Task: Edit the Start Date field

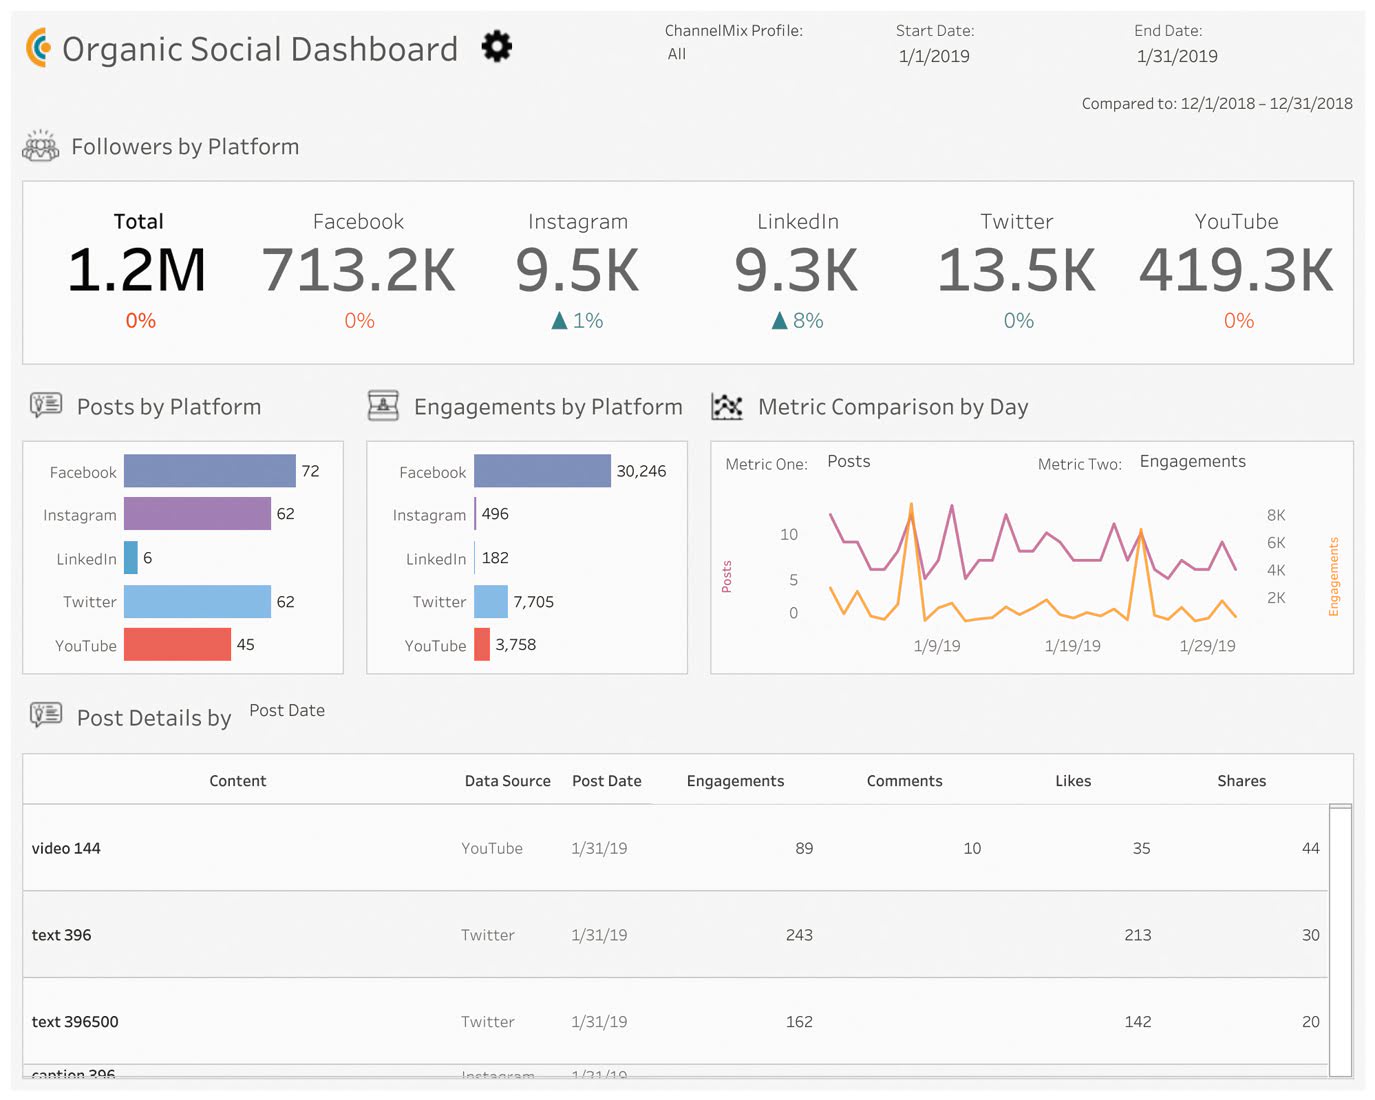Action: 934,56
